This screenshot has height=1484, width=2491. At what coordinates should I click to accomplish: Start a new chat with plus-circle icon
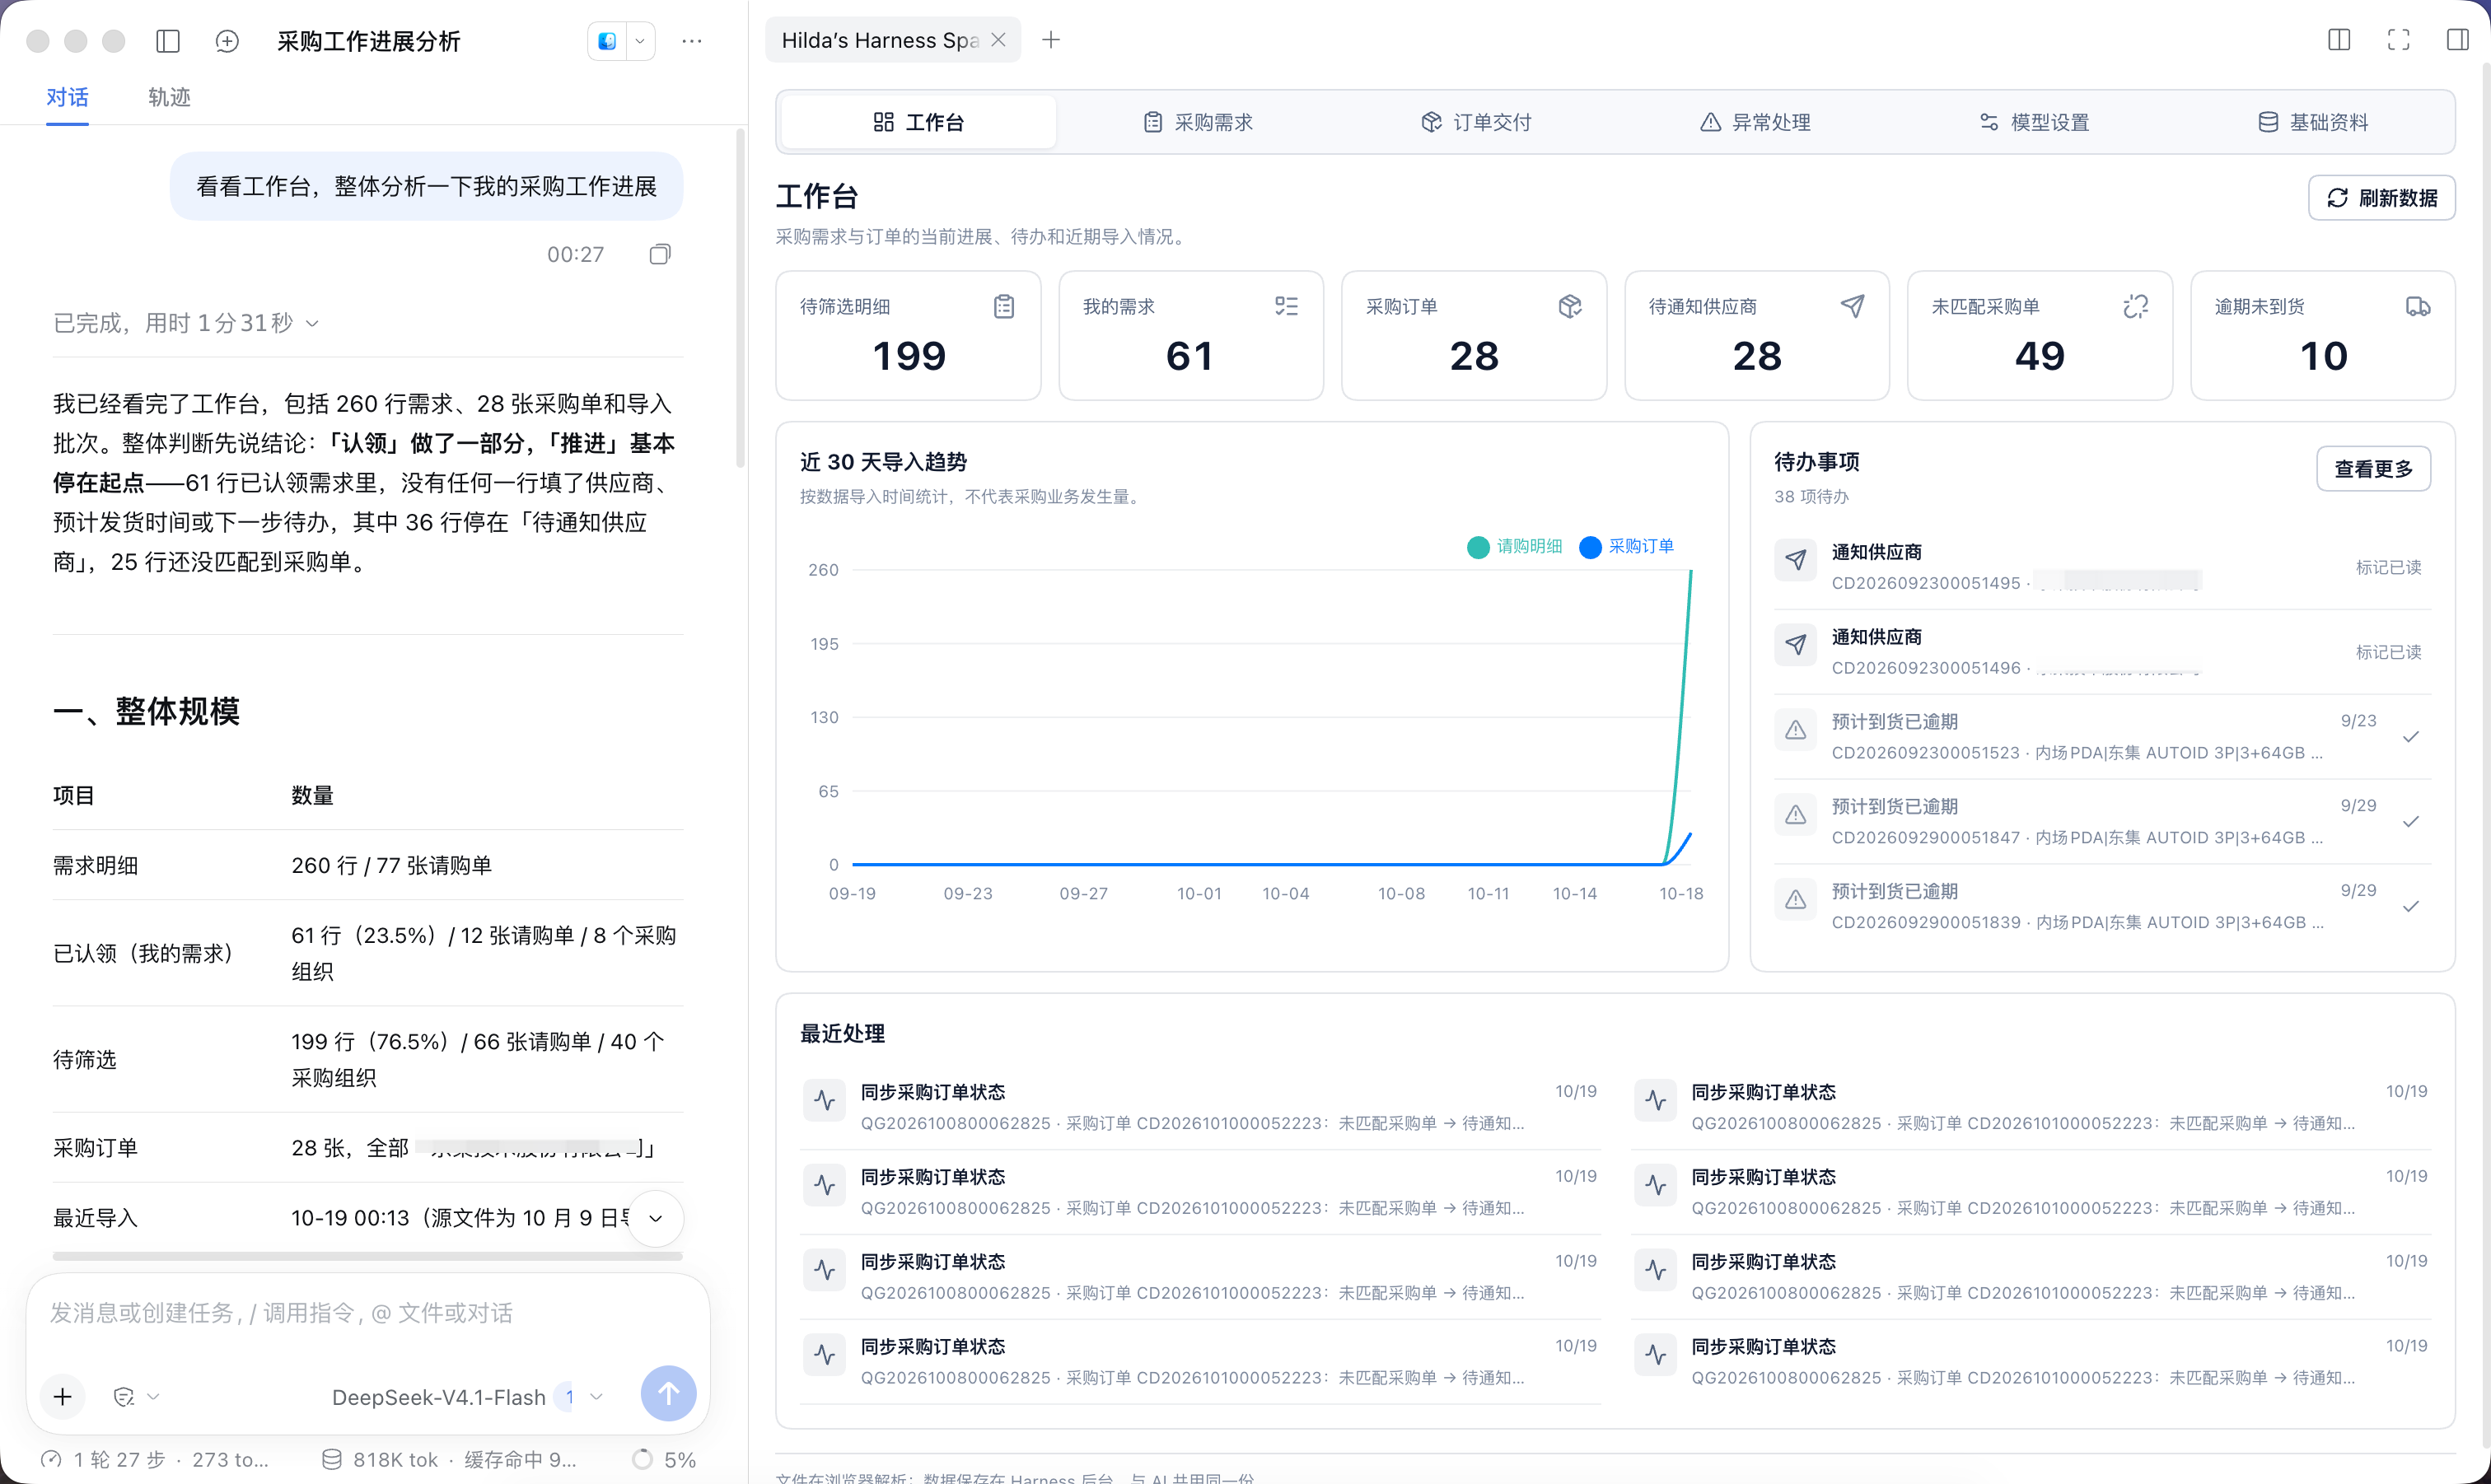[227, 41]
